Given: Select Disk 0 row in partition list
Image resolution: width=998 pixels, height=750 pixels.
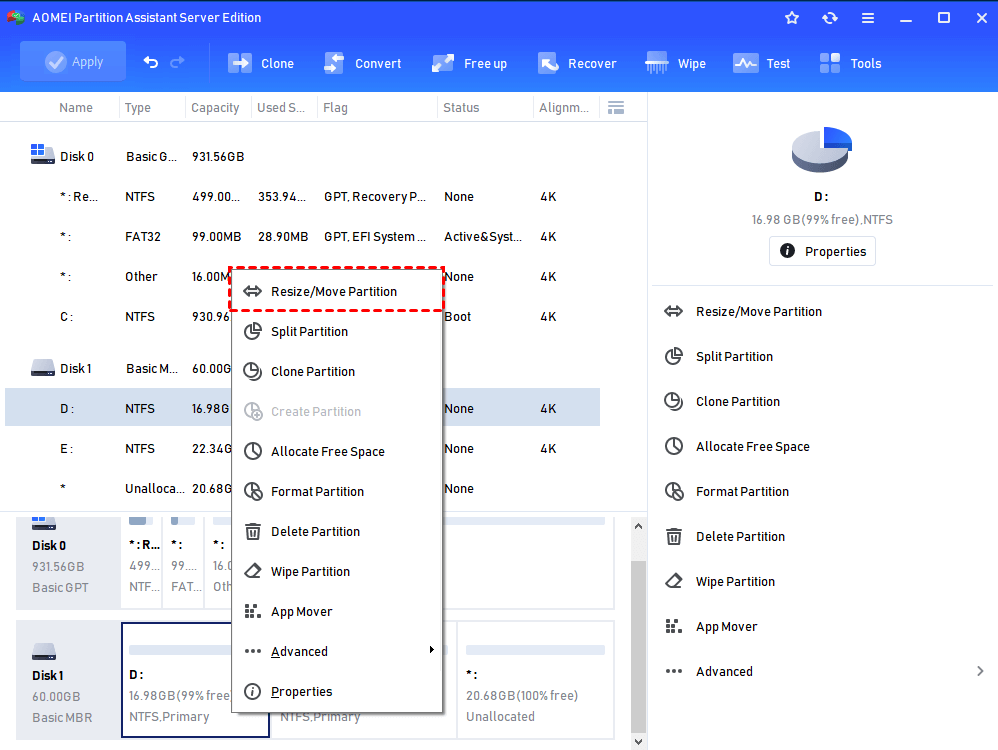Looking at the screenshot, I should (302, 156).
